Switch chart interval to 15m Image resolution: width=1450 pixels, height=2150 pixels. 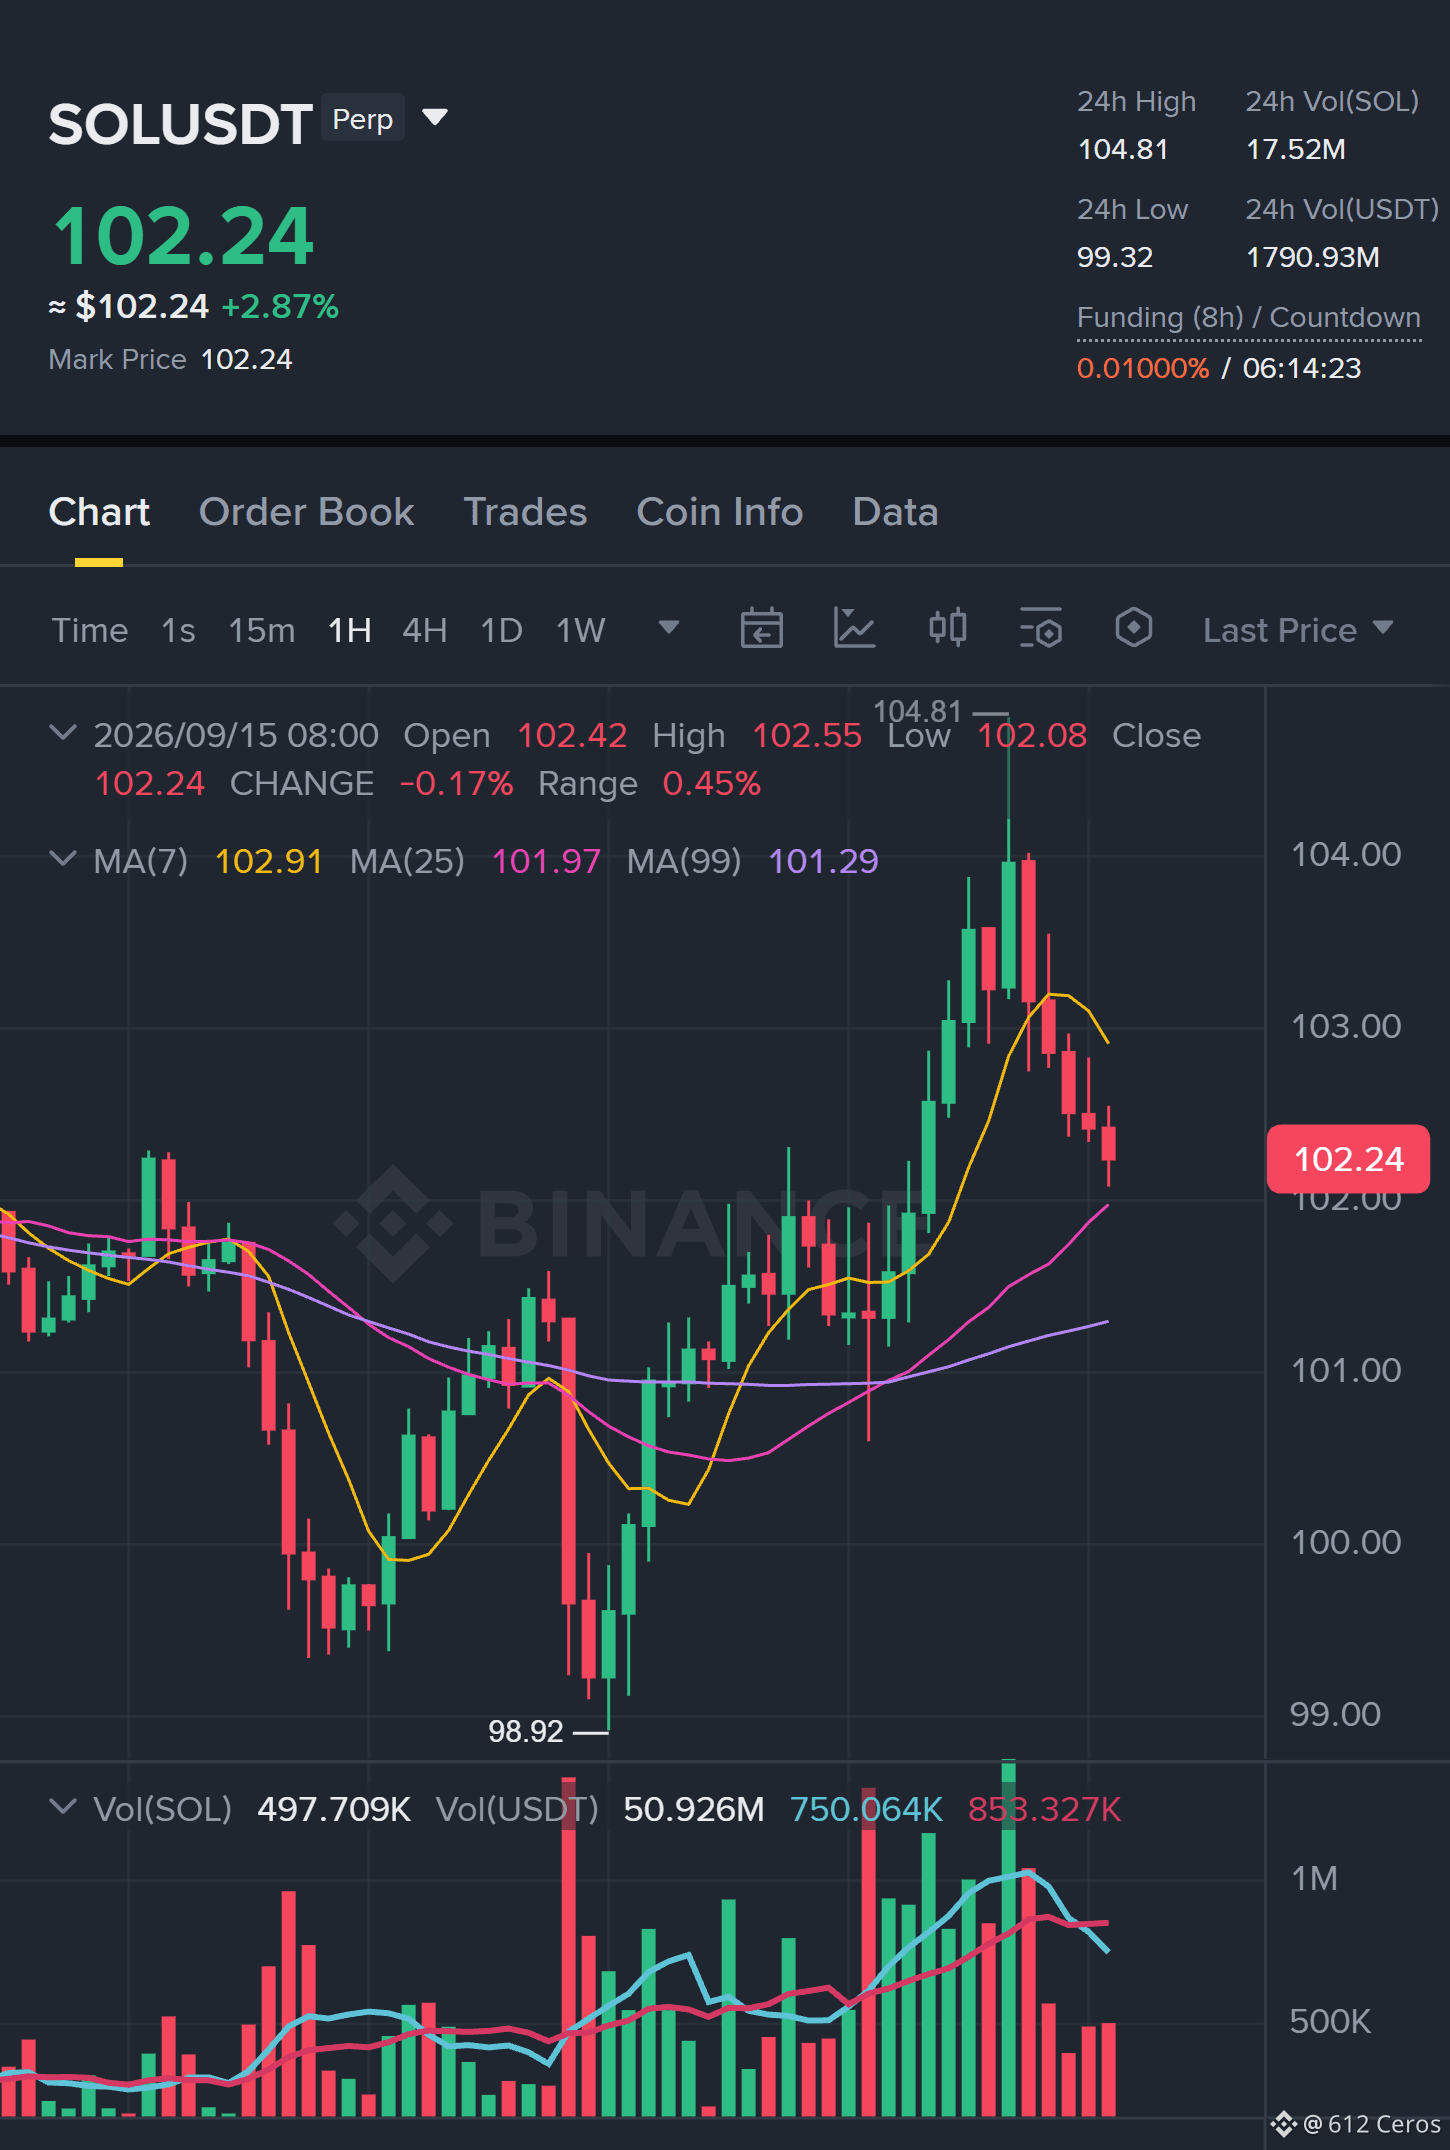(x=262, y=630)
